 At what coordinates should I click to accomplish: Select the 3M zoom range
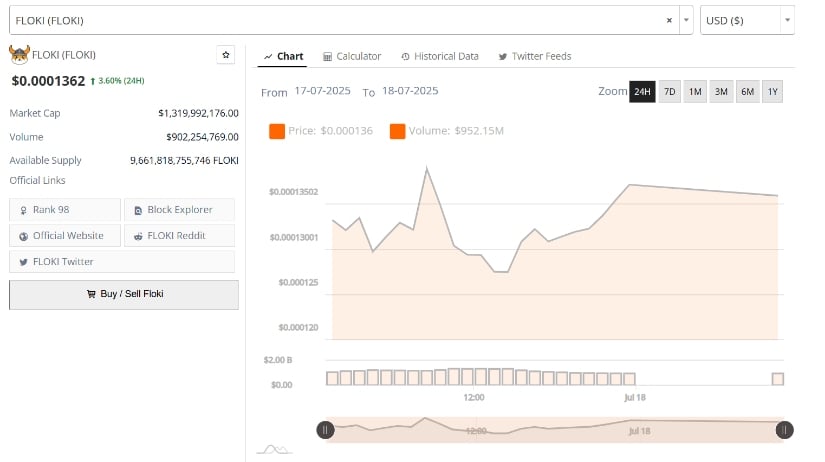pyautogui.click(x=721, y=92)
